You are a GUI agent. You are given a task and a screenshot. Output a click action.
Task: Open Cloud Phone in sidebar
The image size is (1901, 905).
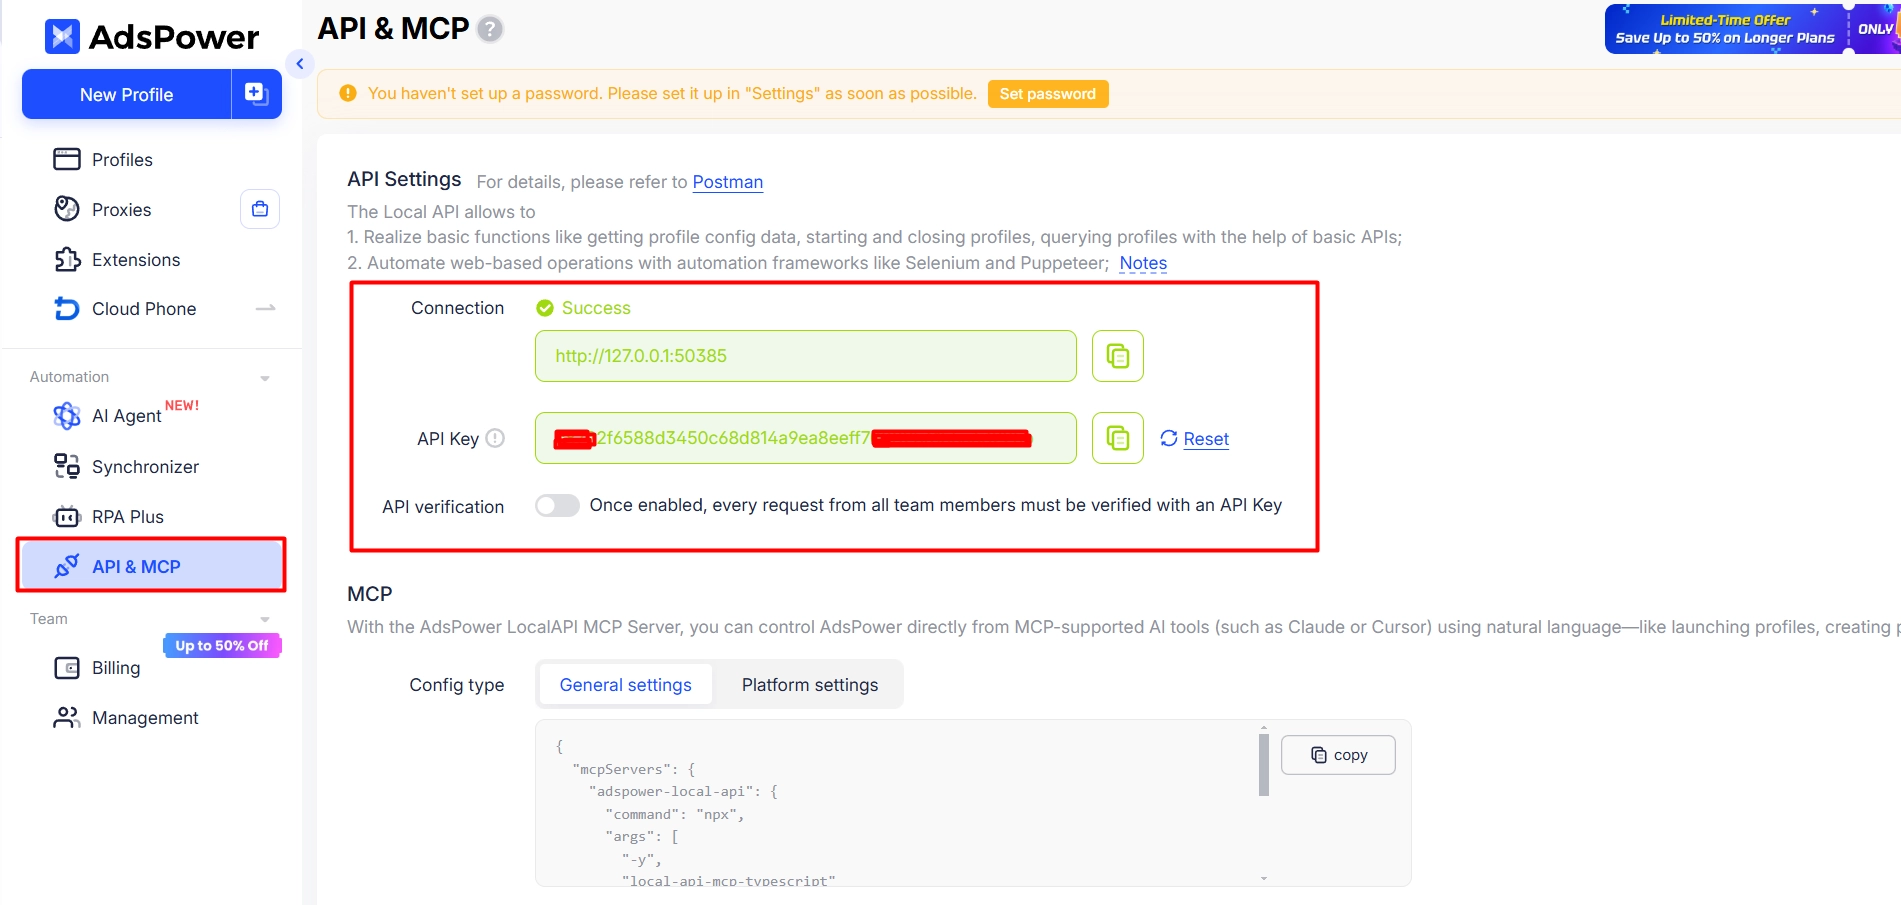pyautogui.click(x=144, y=309)
